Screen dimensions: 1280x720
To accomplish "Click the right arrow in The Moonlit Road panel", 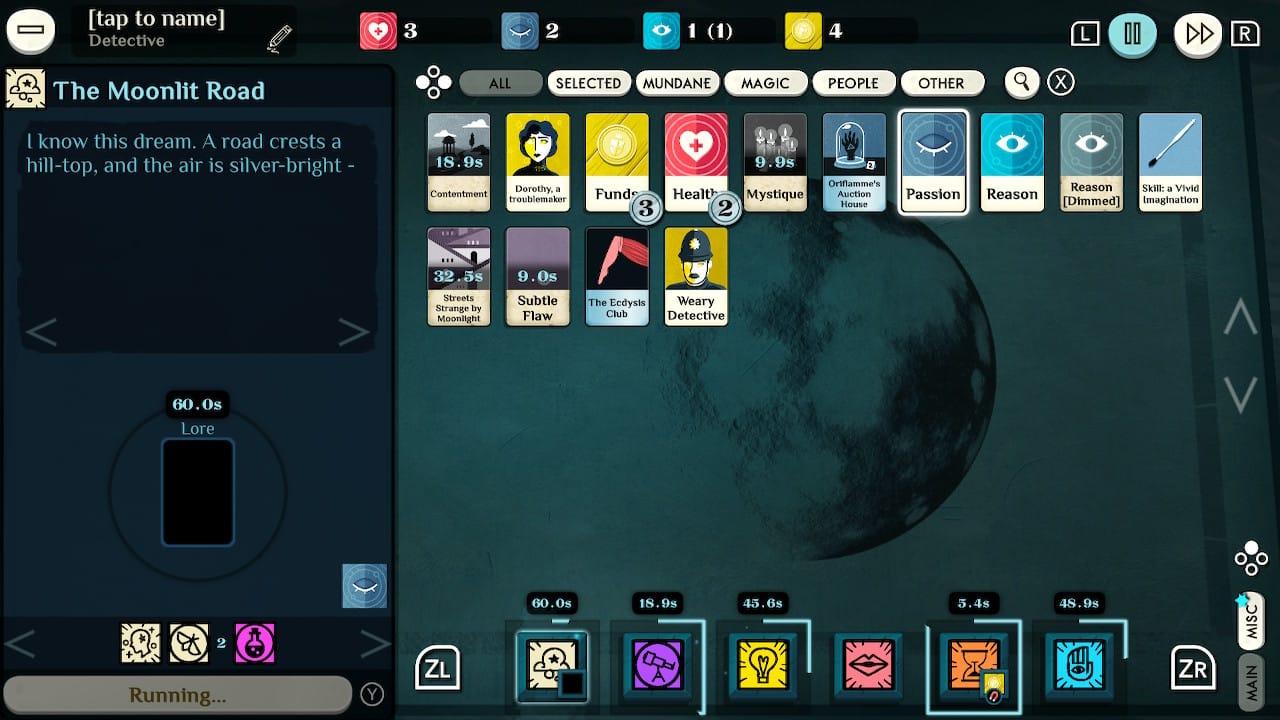I will (x=354, y=330).
